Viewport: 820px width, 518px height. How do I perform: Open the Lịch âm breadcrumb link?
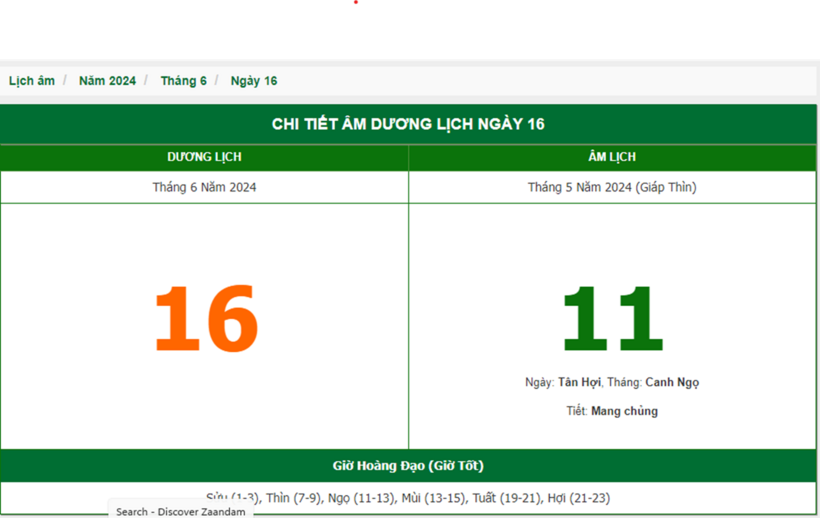(x=32, y=81)
